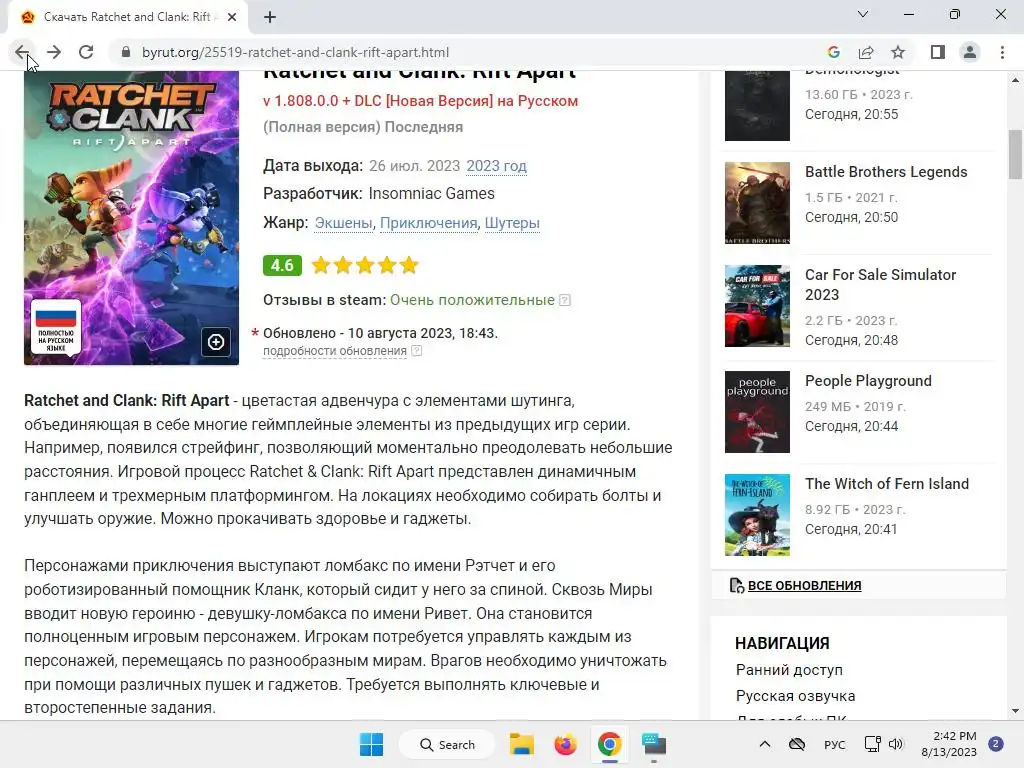Viewport: 1024px width, 768px height.
Task: Close the Ratchet and Clank tab
Action: pos(232,18)
